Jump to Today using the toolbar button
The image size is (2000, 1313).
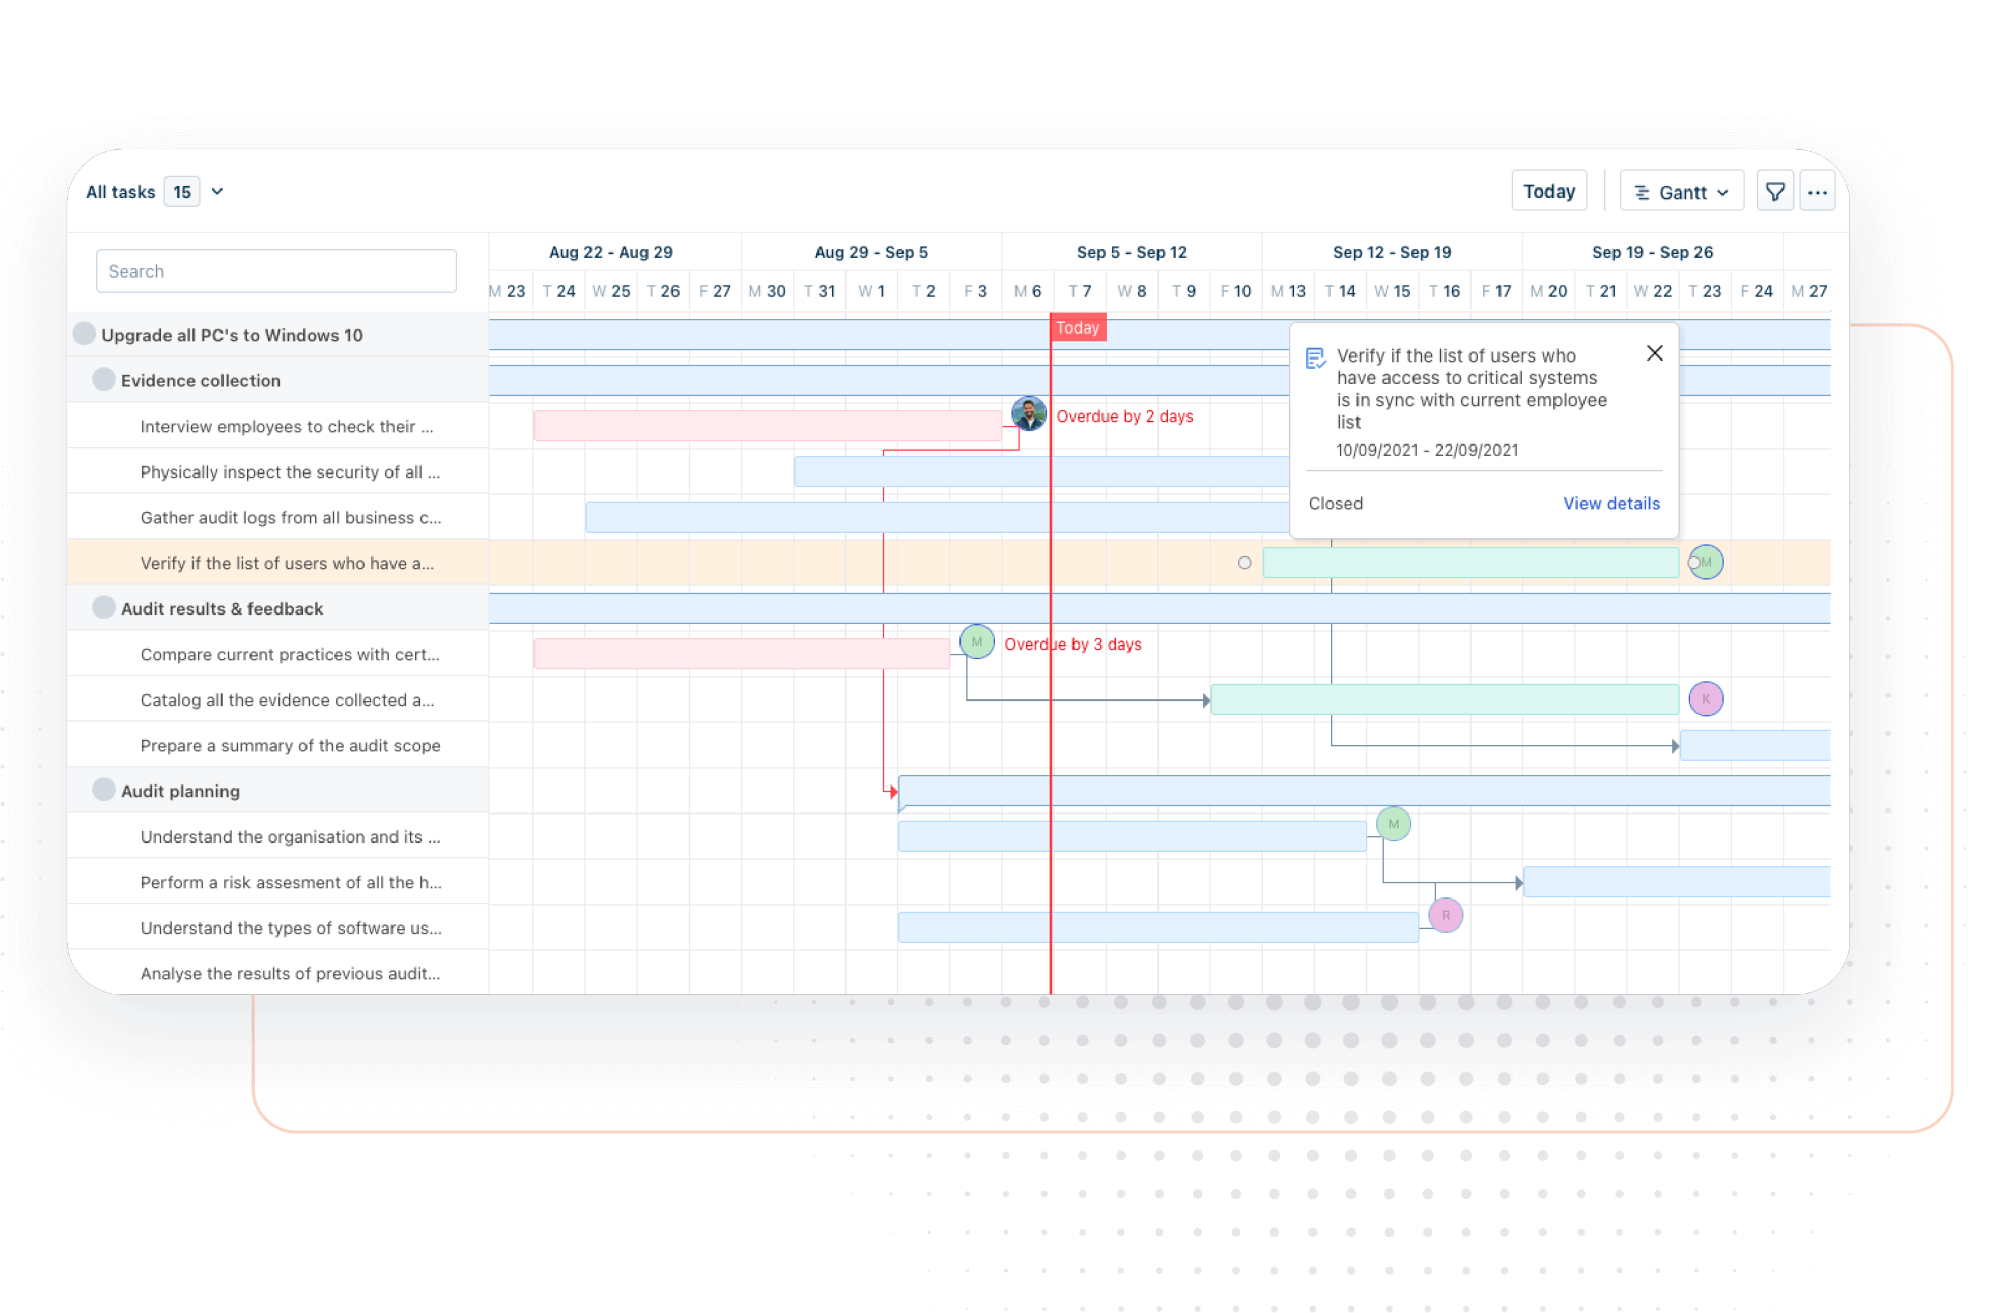pyautogui.click(x=1549, y=190)
